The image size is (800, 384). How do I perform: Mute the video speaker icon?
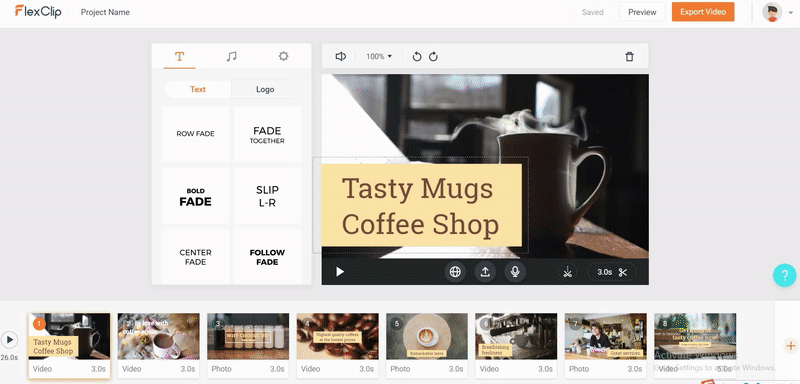point(341,57)
